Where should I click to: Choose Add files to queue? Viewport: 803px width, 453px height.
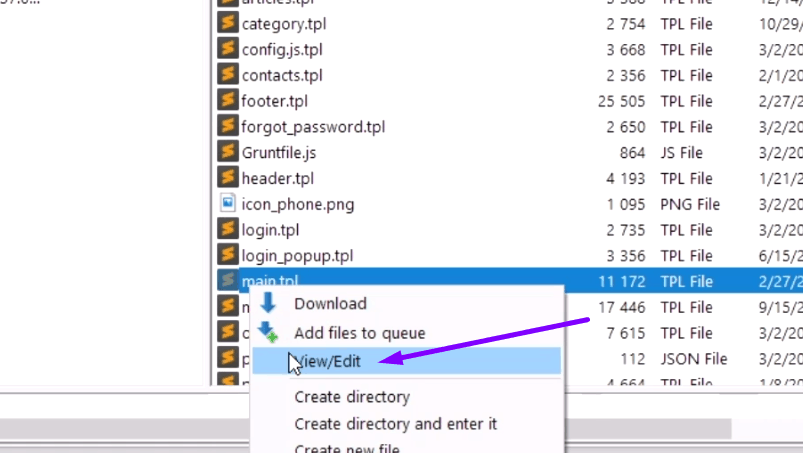pos(360,333)
